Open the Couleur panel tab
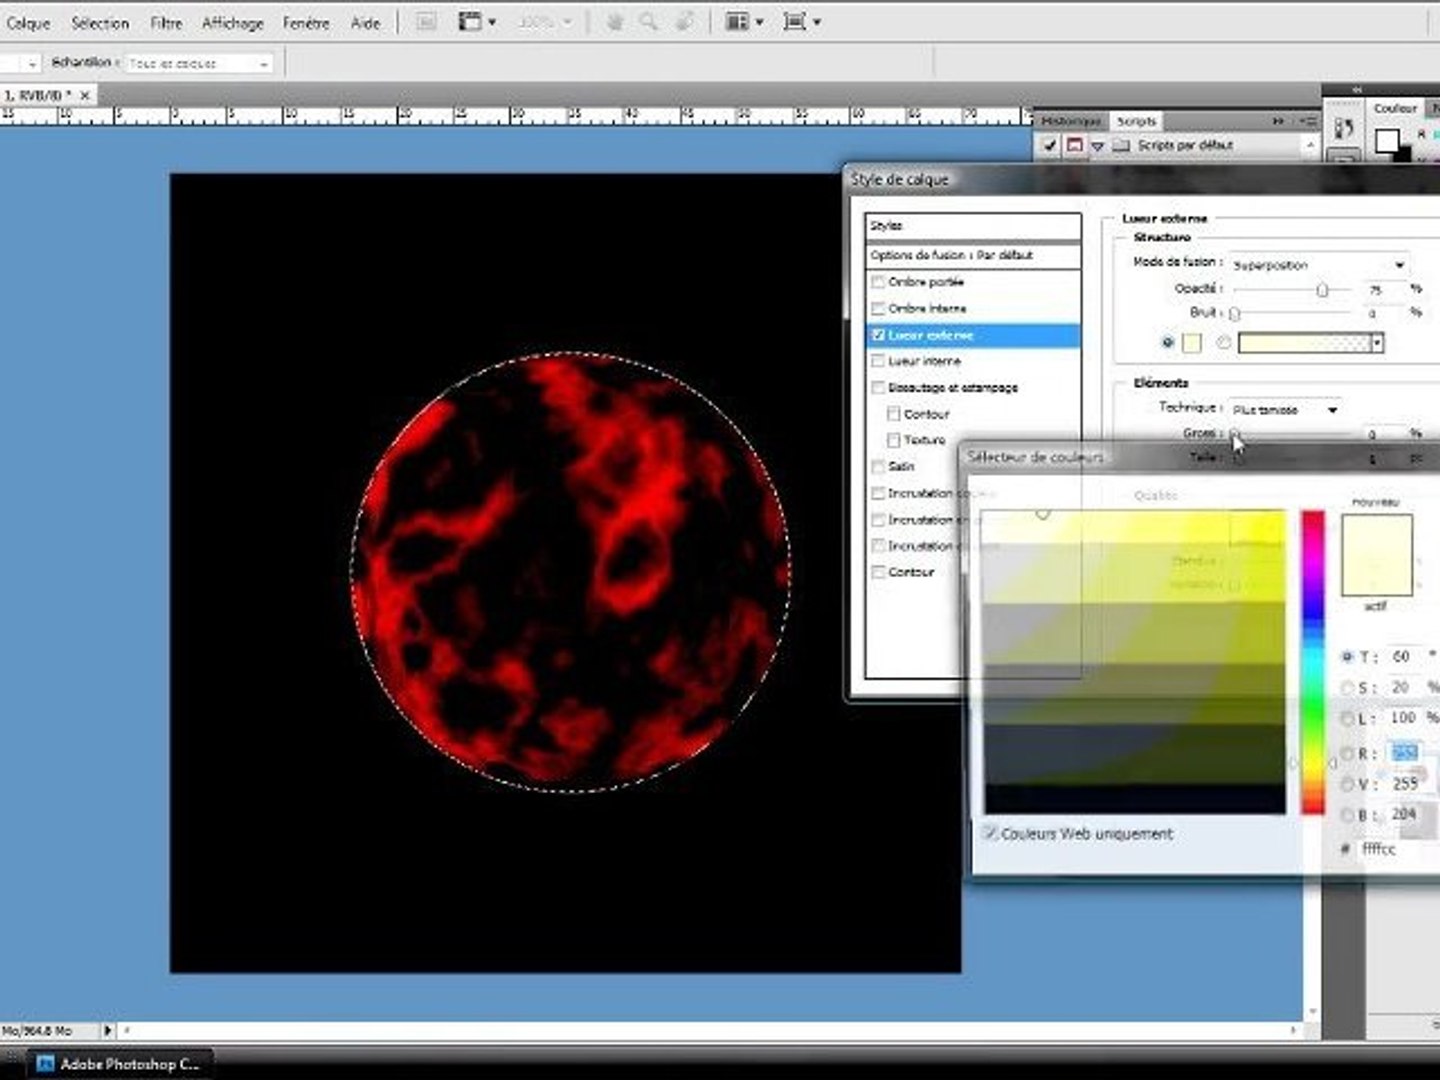1440x1080 pixels. coord(1395,108)
